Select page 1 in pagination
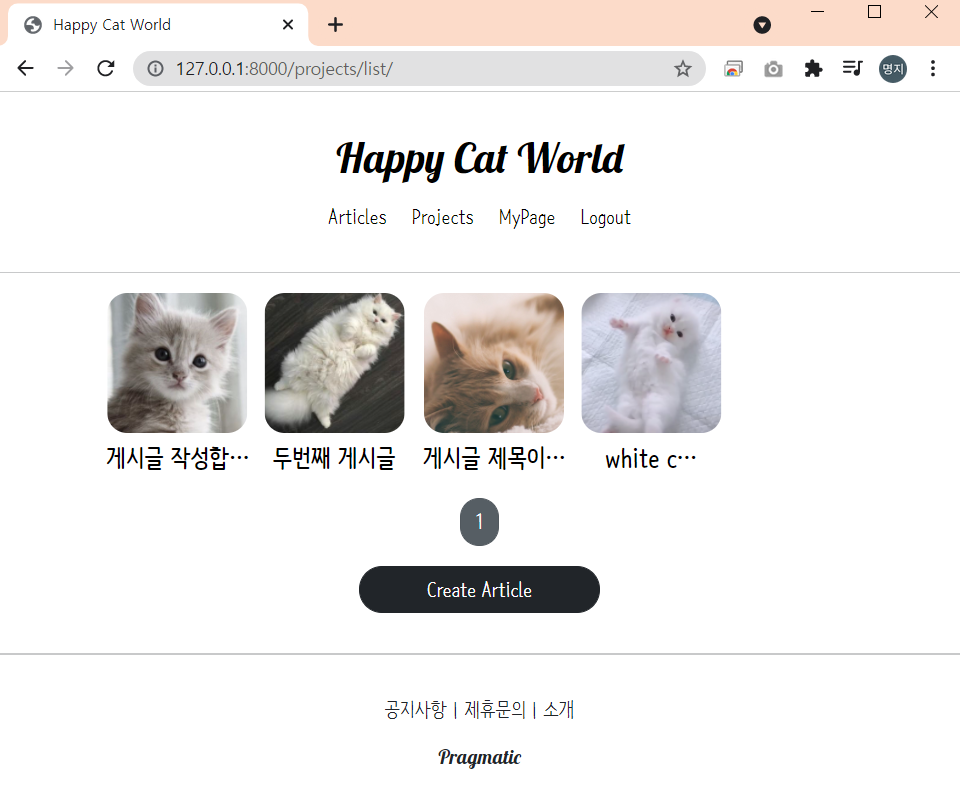The image size is (960, 789). (479, 522)
